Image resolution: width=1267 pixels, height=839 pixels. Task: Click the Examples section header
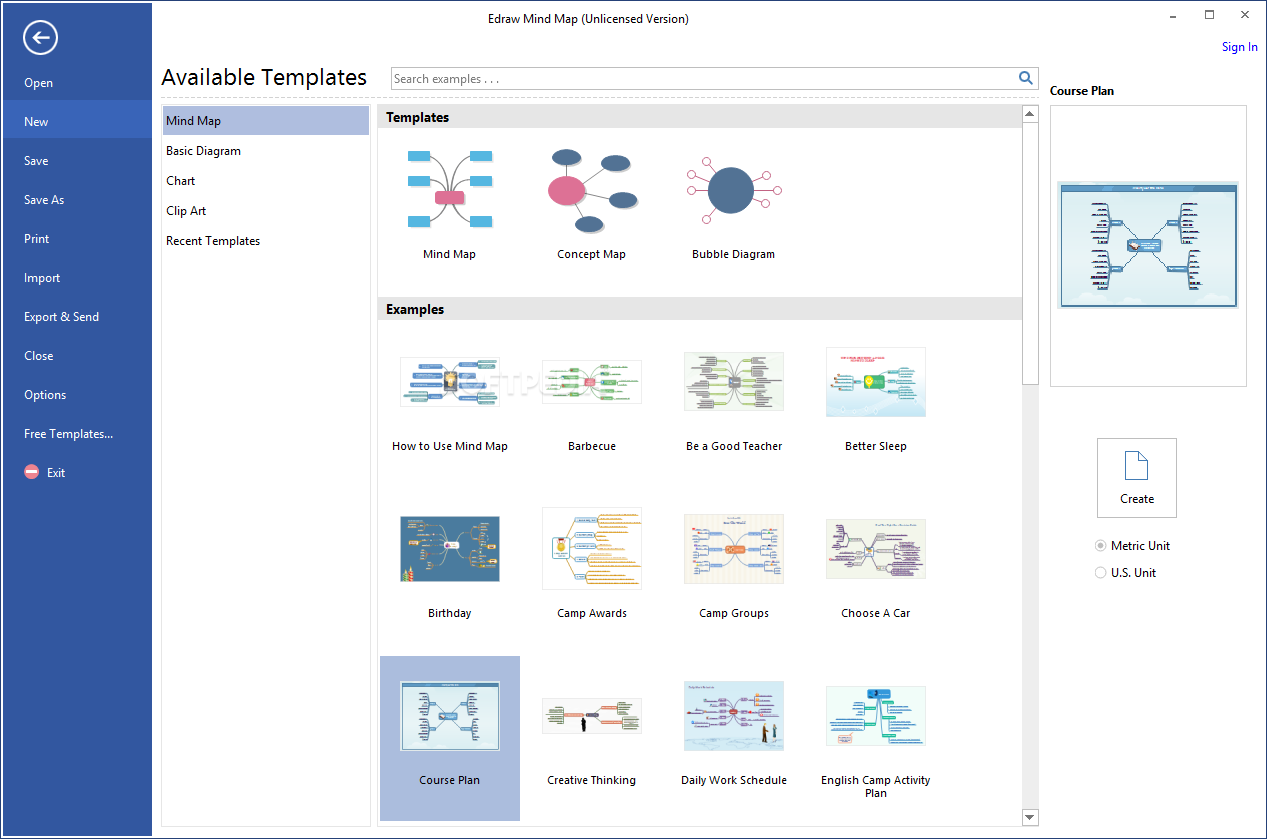pyautogui.click(x=700, y=309)
